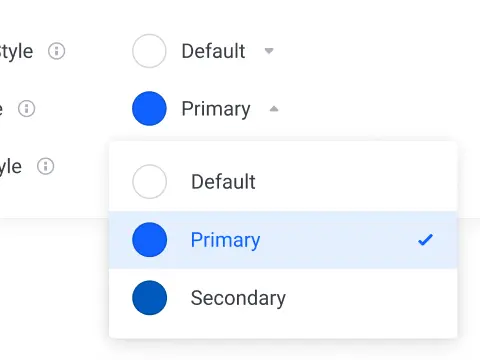This screenshot has height=360, width=480.
Task: Click the blue checkmark on Primary option
Action: click(425, 240)
